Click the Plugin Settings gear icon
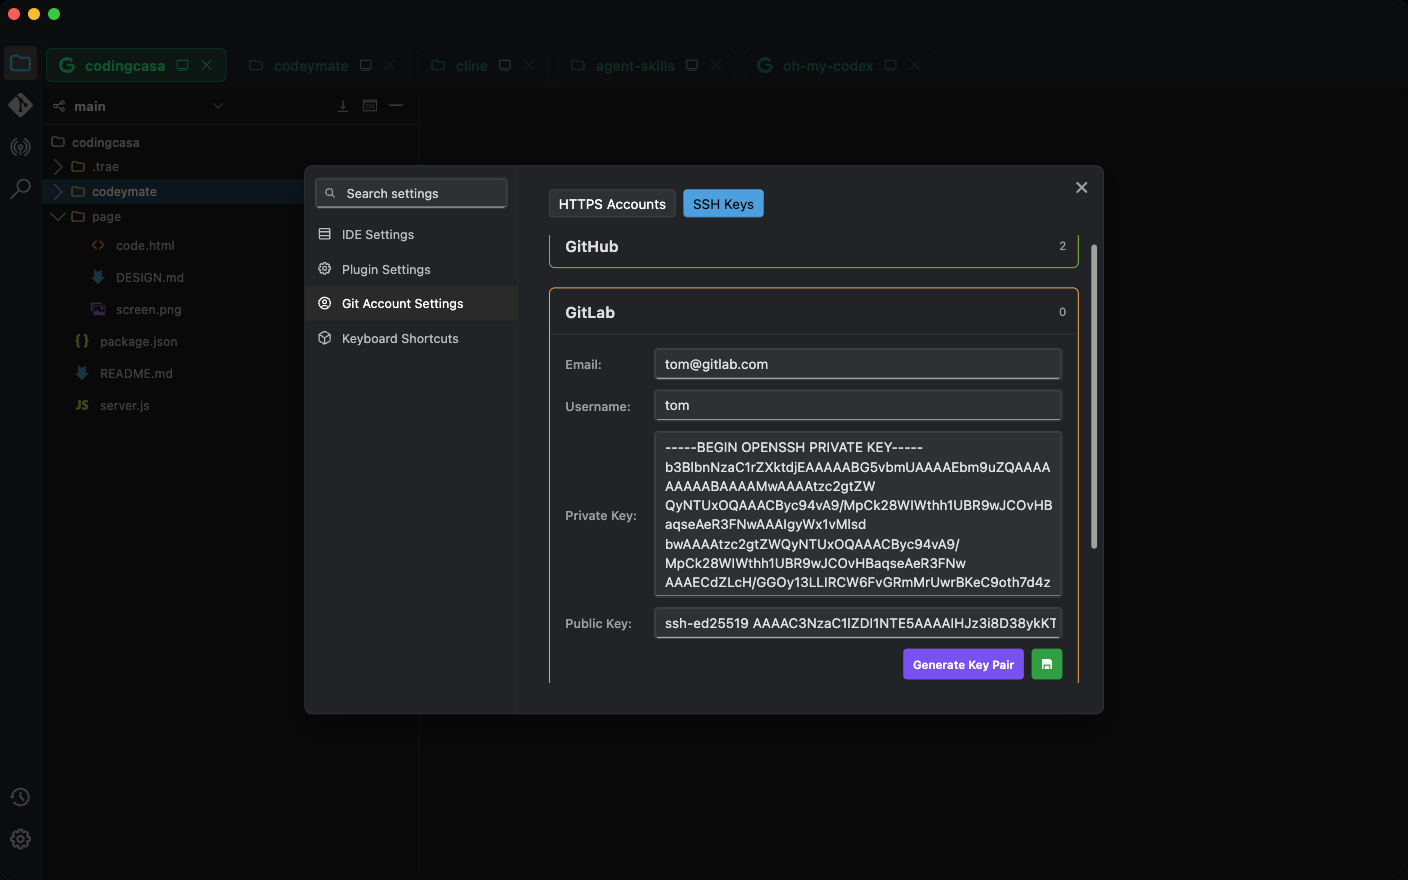Screen dimensions: 1408x880 point(324,269)
